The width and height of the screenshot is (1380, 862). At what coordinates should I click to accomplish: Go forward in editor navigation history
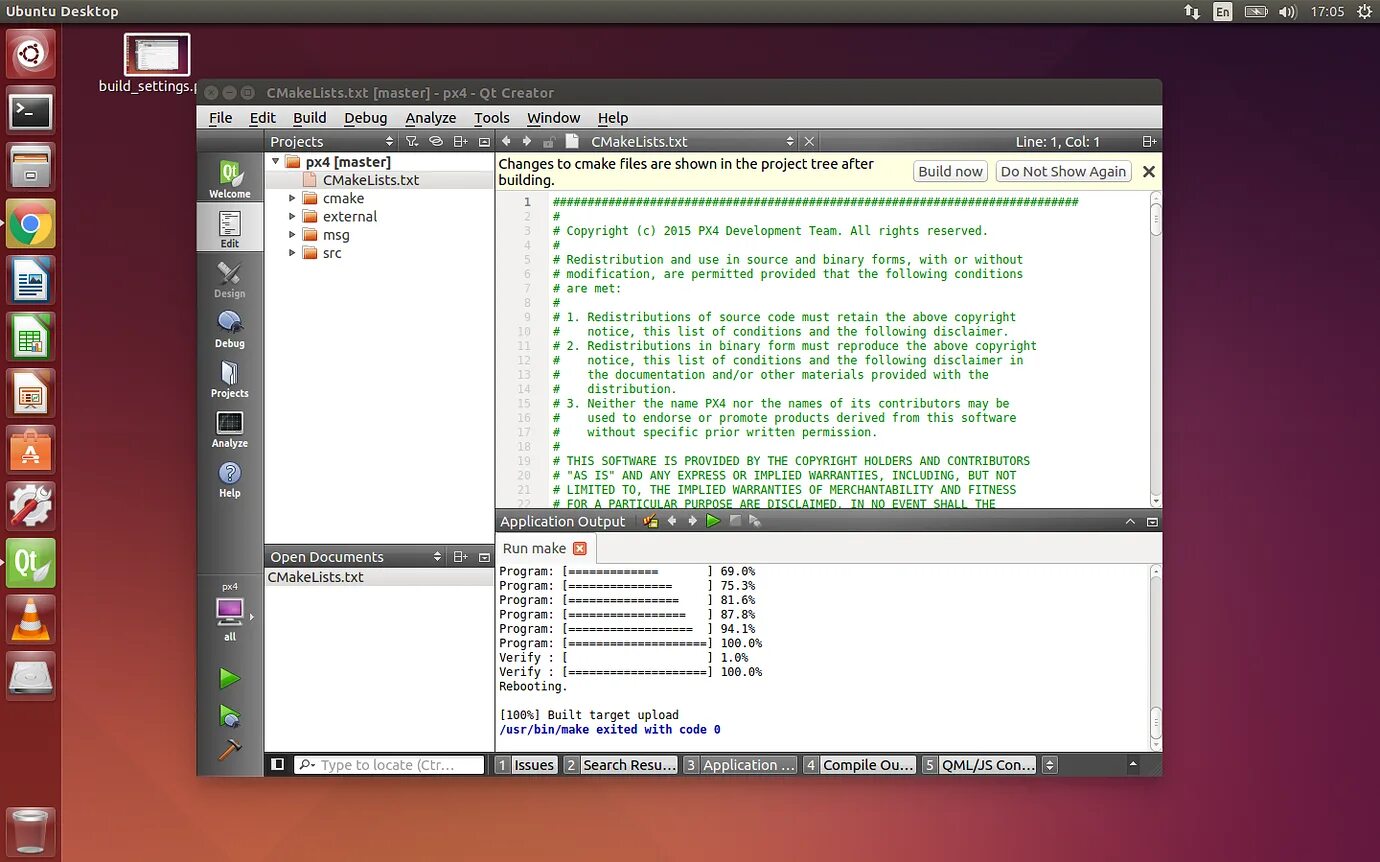point(527,142)
